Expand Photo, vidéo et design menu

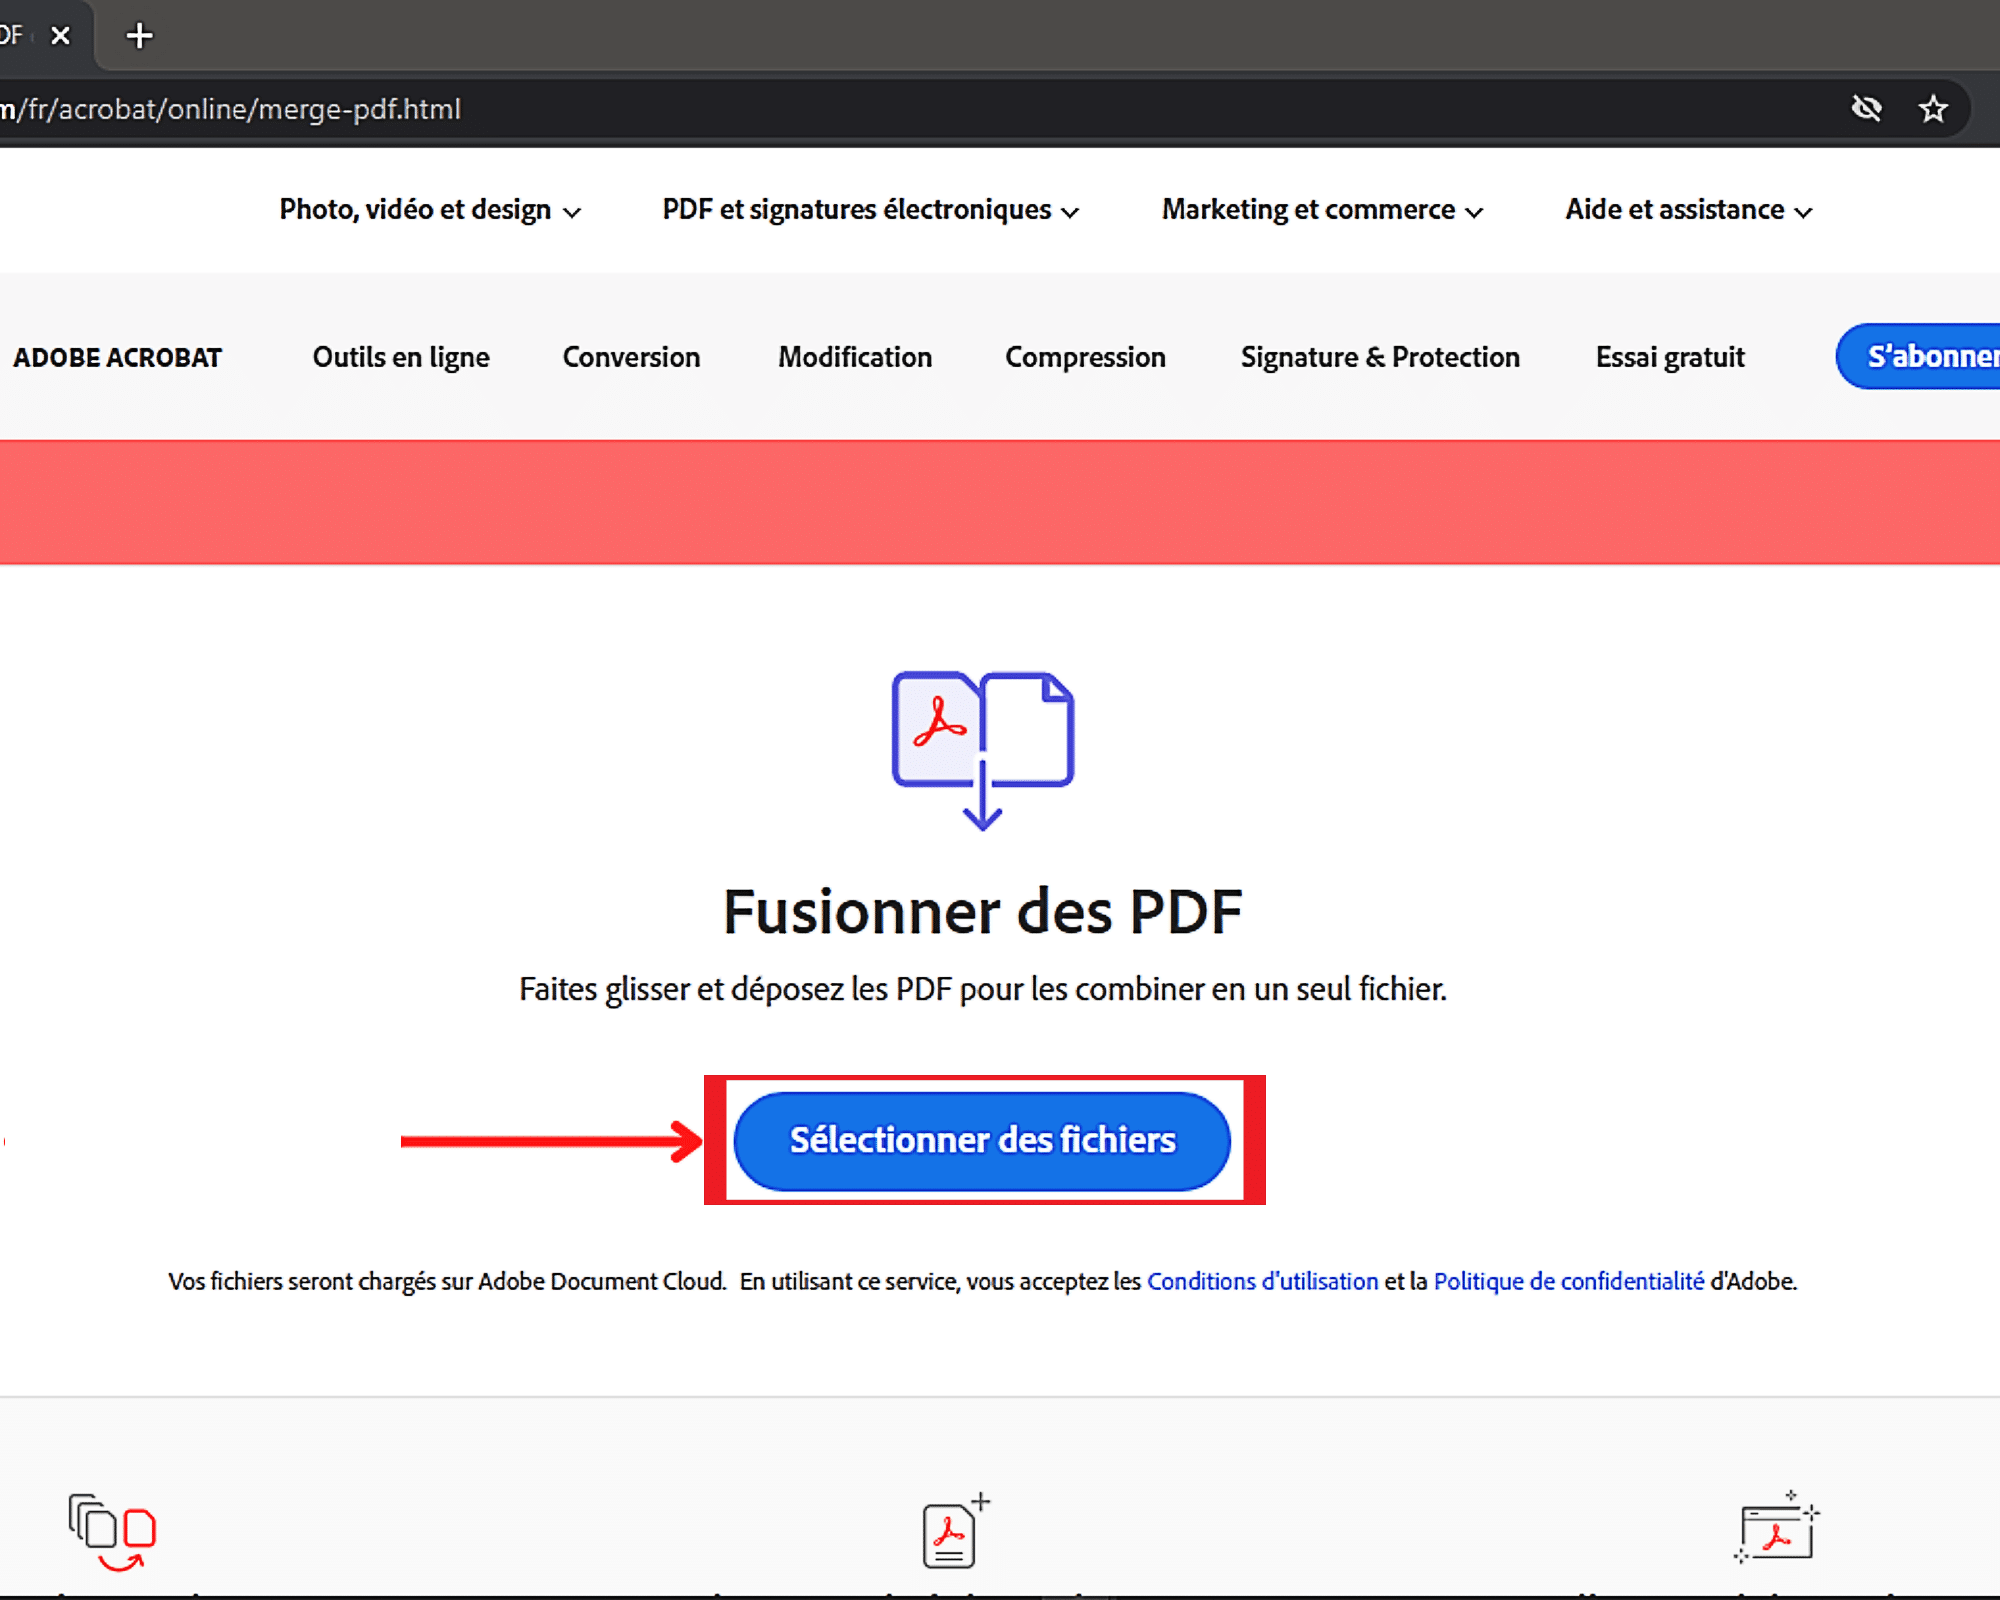coord(430,210)
